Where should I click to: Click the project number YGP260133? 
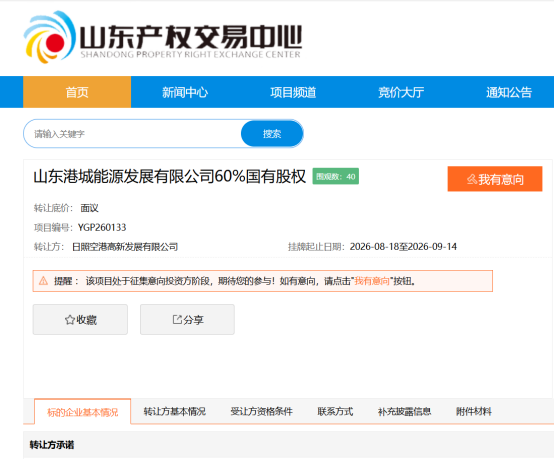102,227
